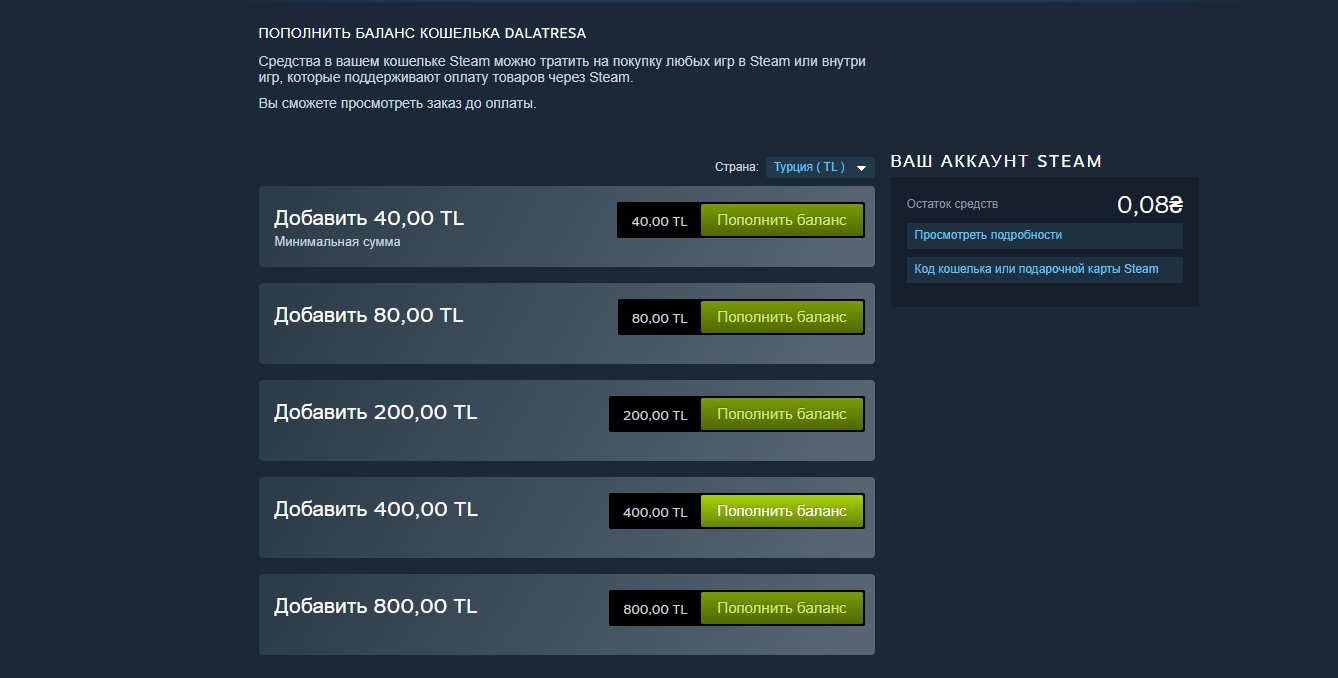Viewport: 1338px width, 678px height.
Task: Click the 80,00 TL black price label
Action: [659, 318]
